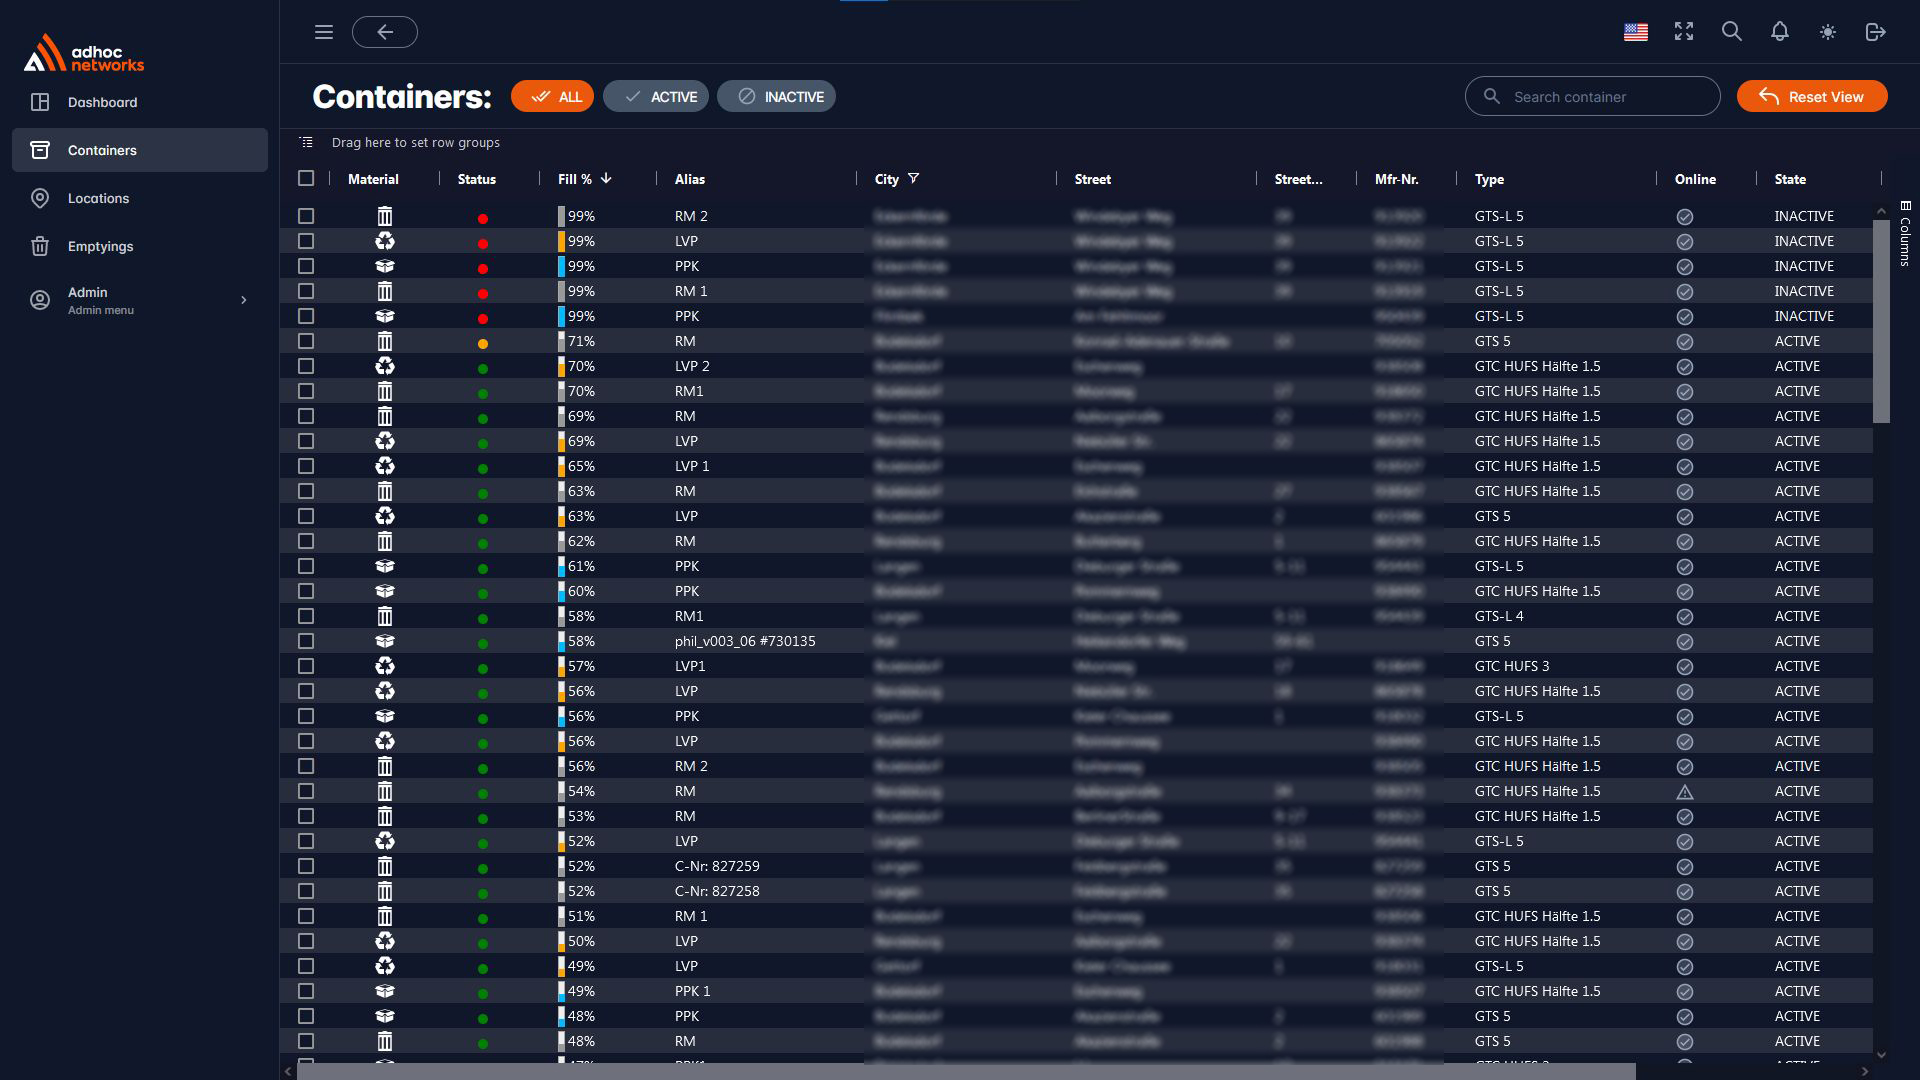Click orange status dot of 71% row
The width and height of the screenshot is (1920, 1080).
483,343
